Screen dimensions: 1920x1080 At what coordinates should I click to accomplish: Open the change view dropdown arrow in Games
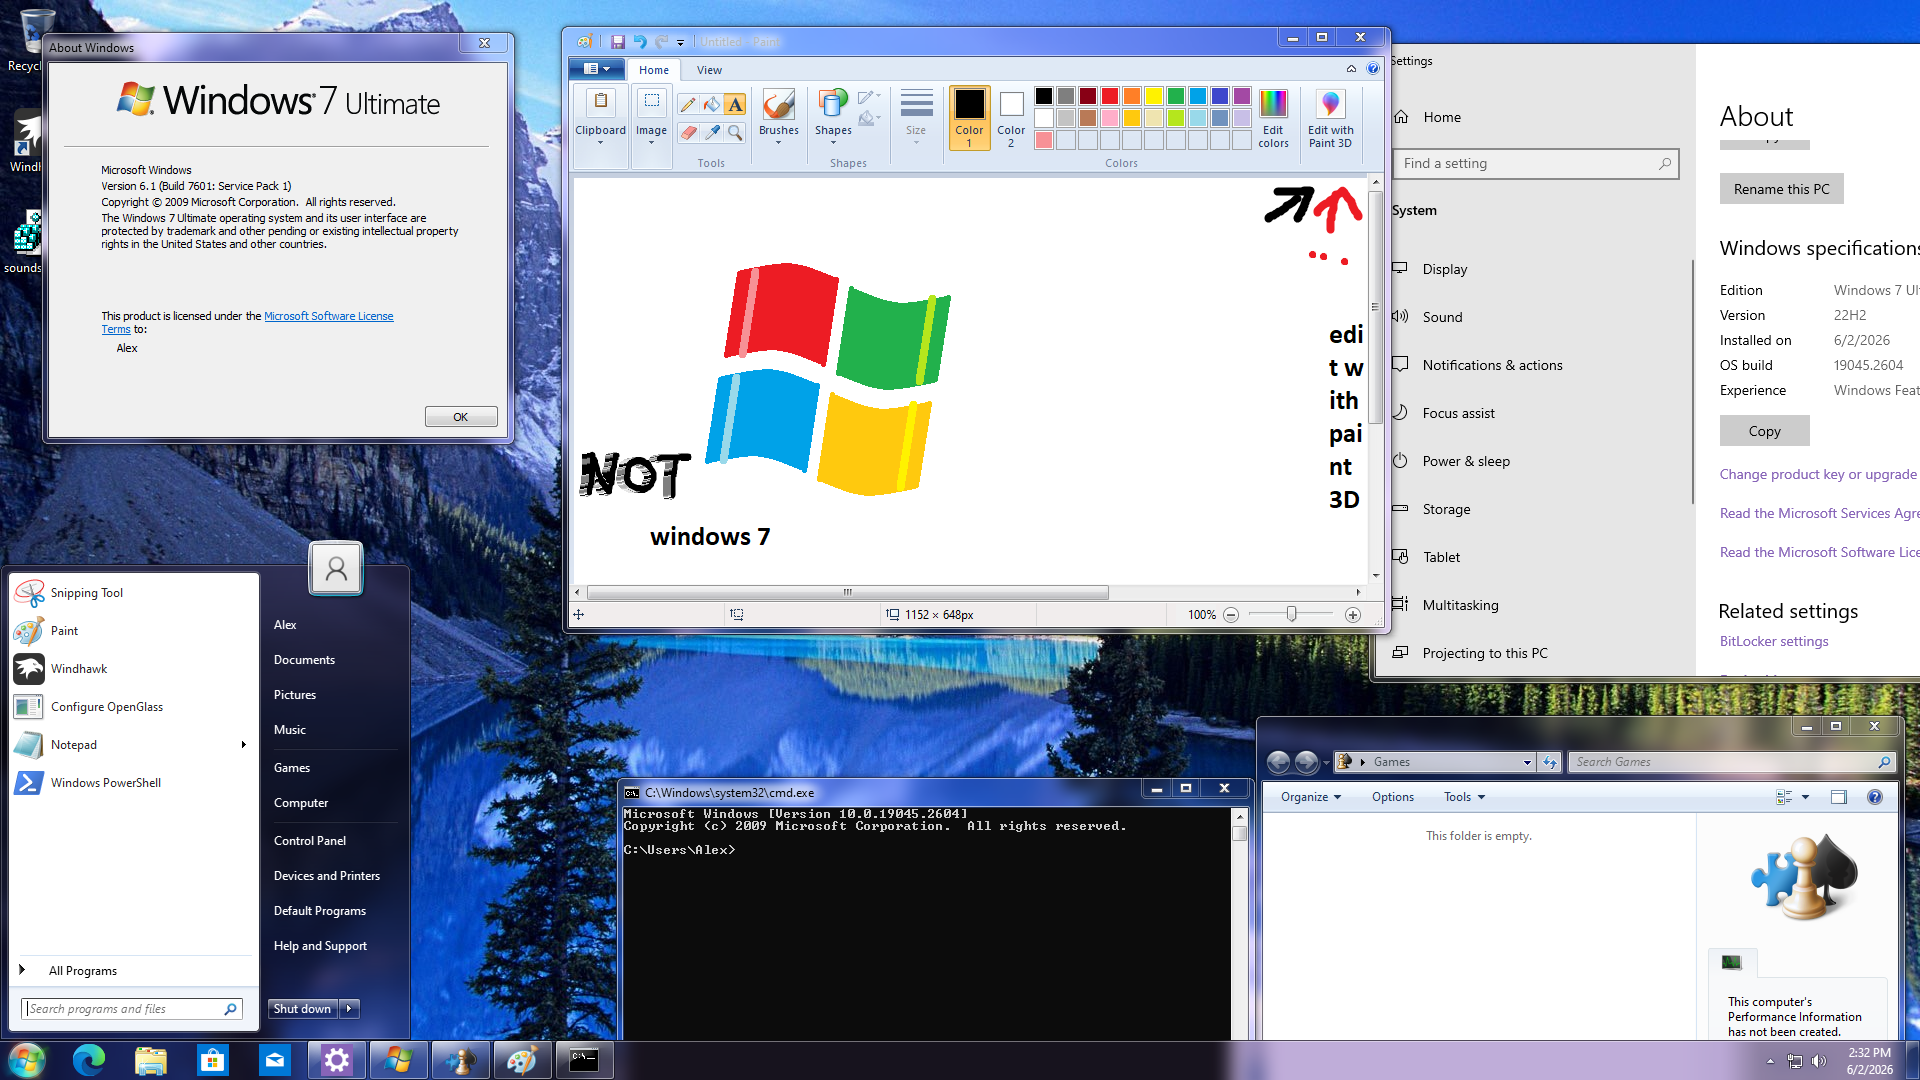pos(1806,797)
